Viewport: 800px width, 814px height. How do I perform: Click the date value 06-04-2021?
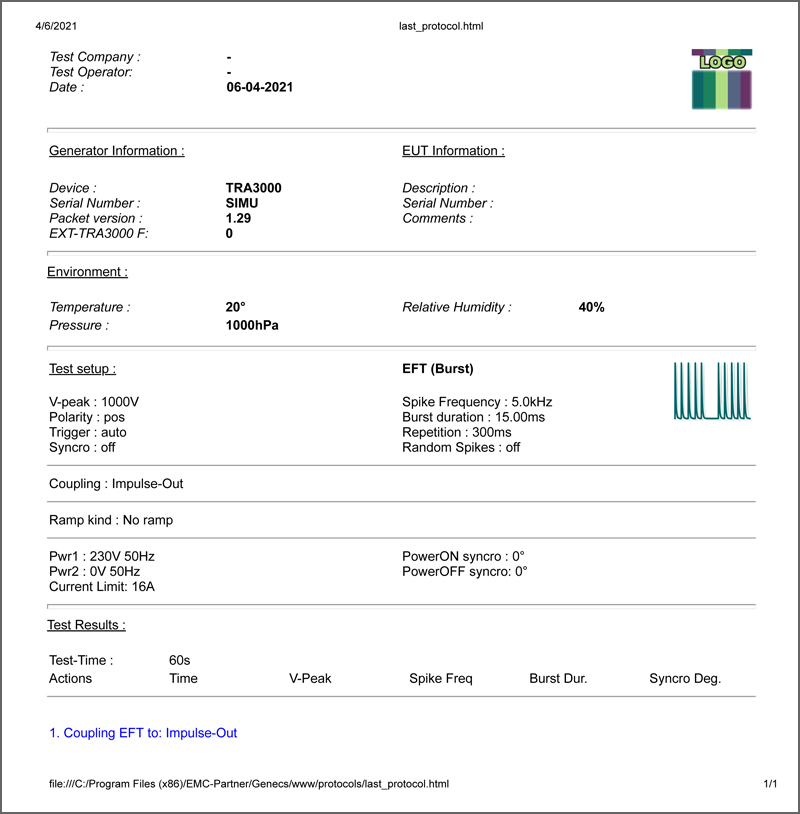[x=260, y=87]
